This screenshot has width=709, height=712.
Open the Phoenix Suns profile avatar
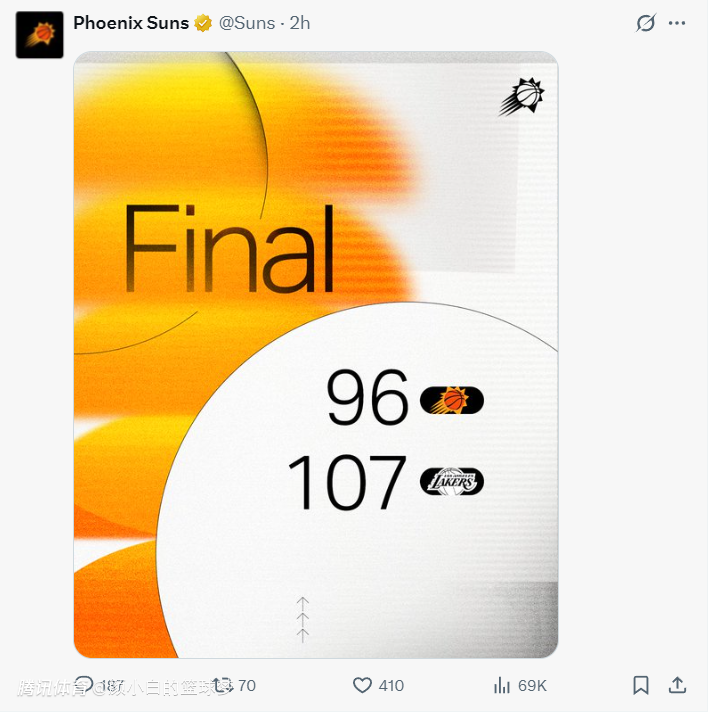[x=40, y=35]
